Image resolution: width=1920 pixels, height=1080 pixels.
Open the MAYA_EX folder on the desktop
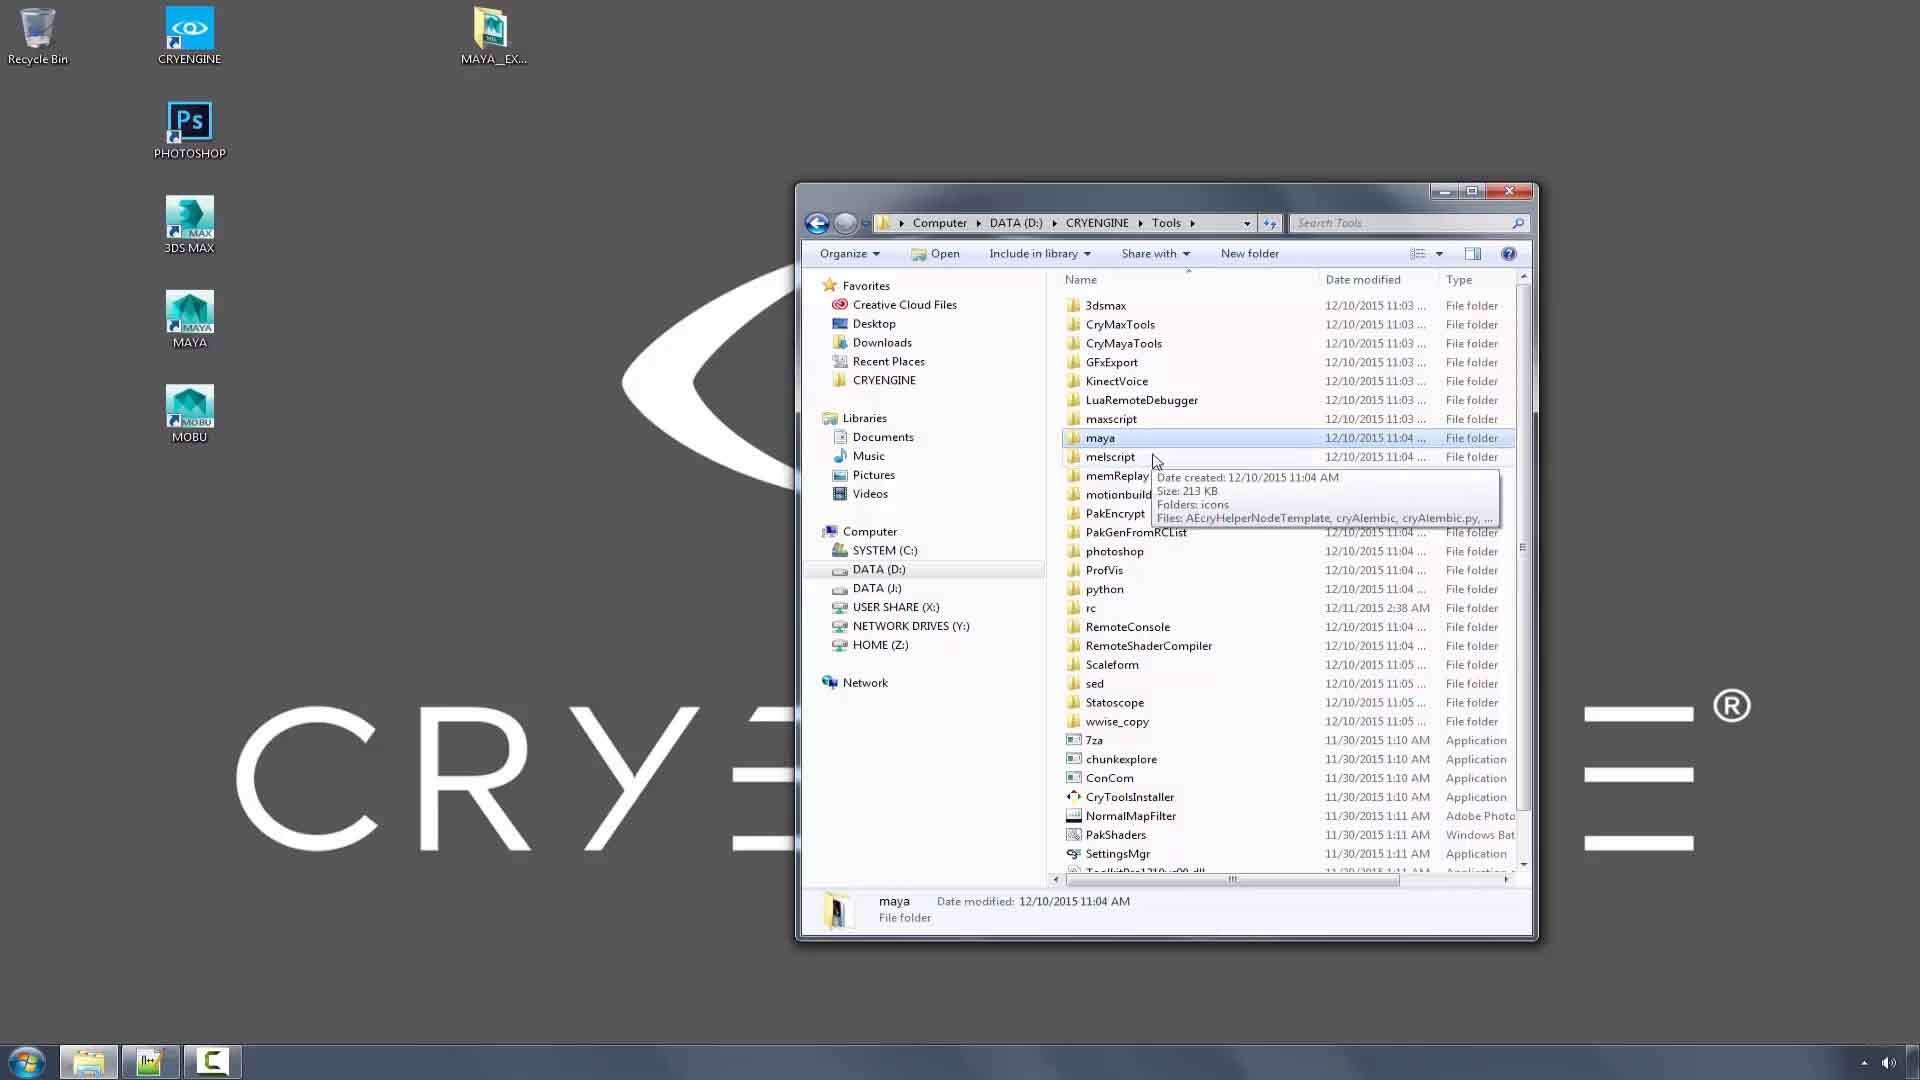(x=491, y=30)
